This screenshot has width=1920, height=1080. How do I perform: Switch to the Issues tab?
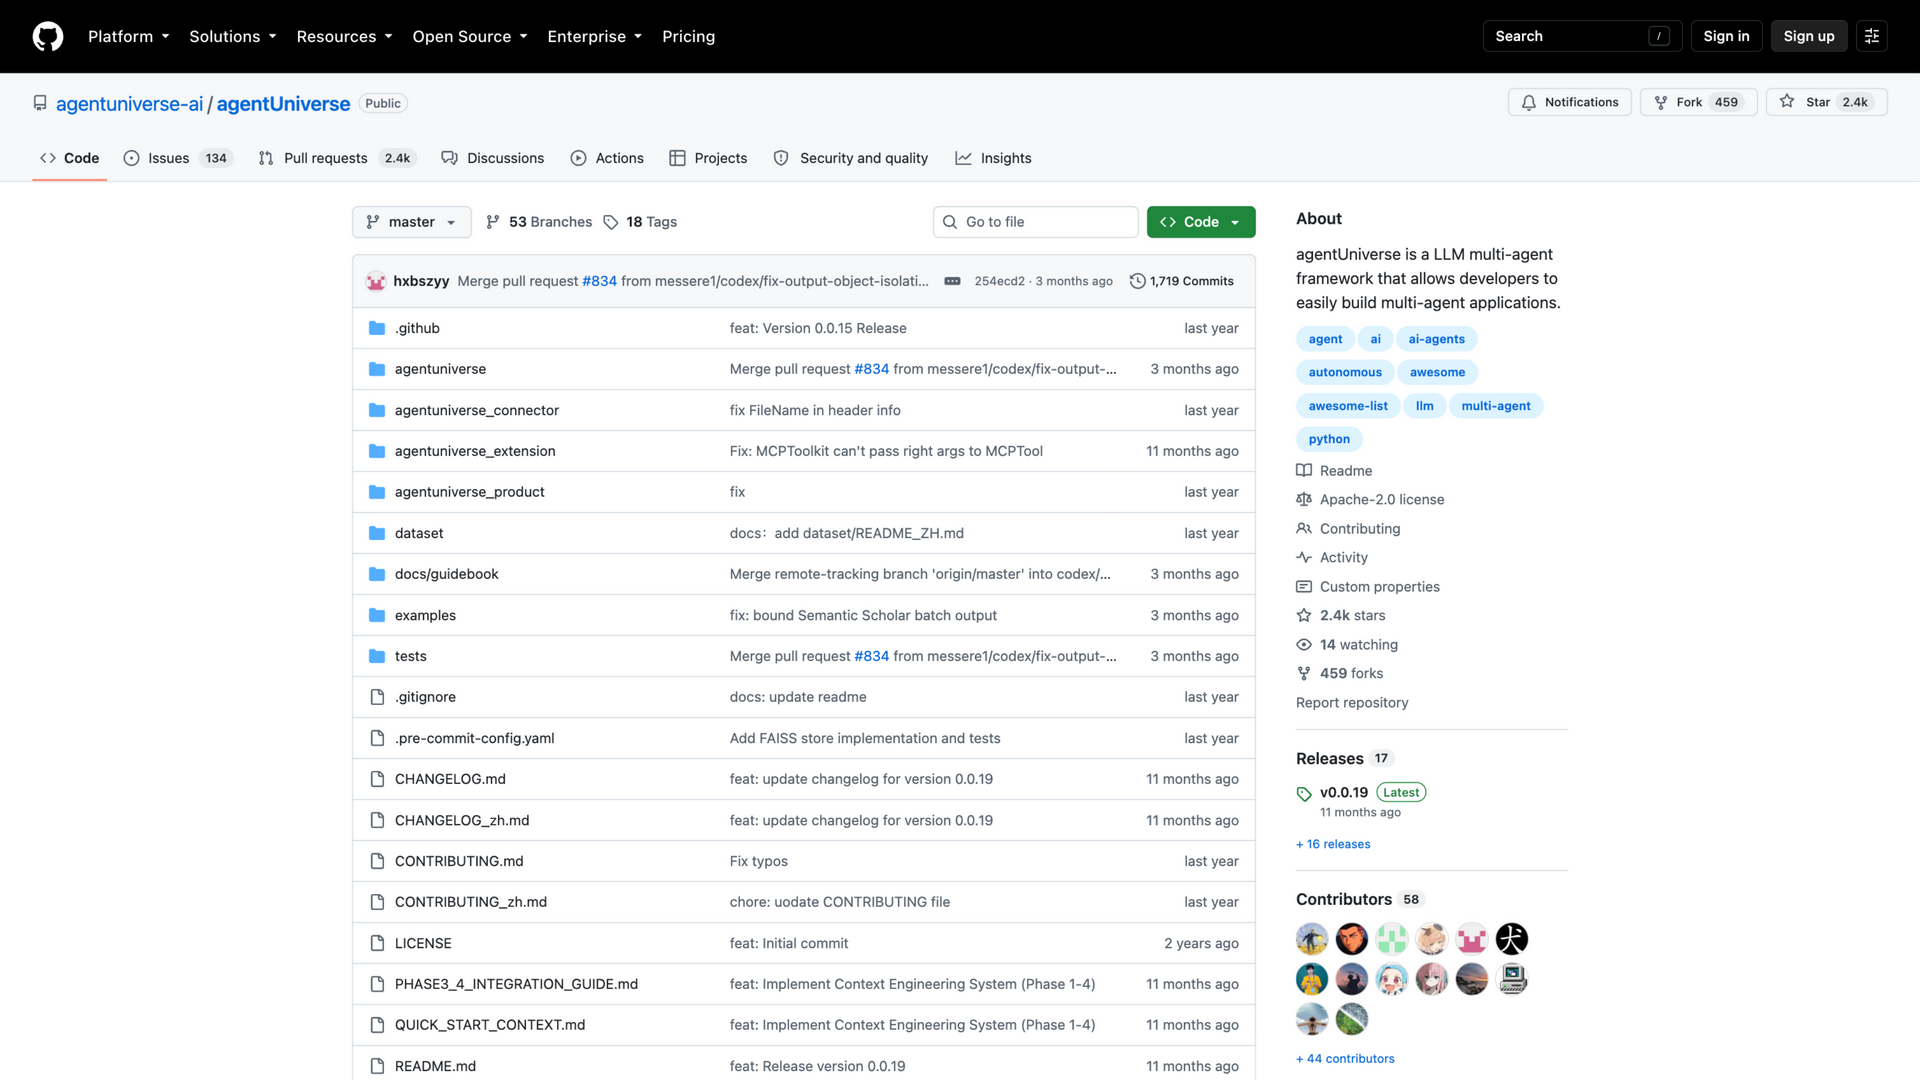178,158
